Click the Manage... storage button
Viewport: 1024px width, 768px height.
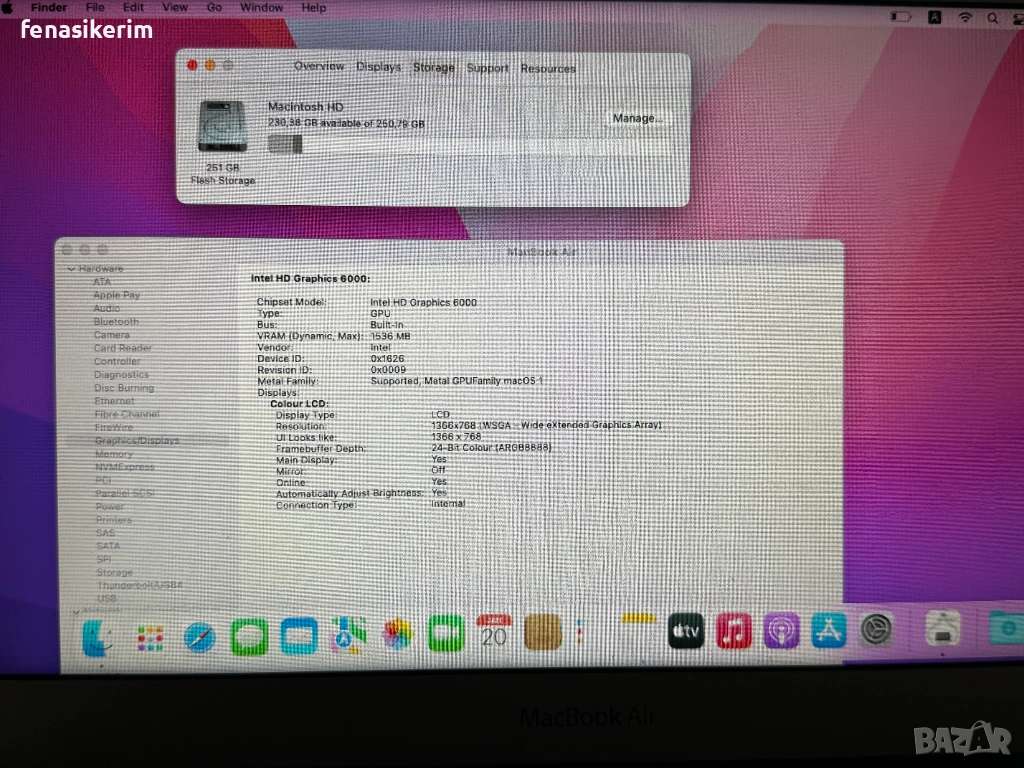coord(637,118)
